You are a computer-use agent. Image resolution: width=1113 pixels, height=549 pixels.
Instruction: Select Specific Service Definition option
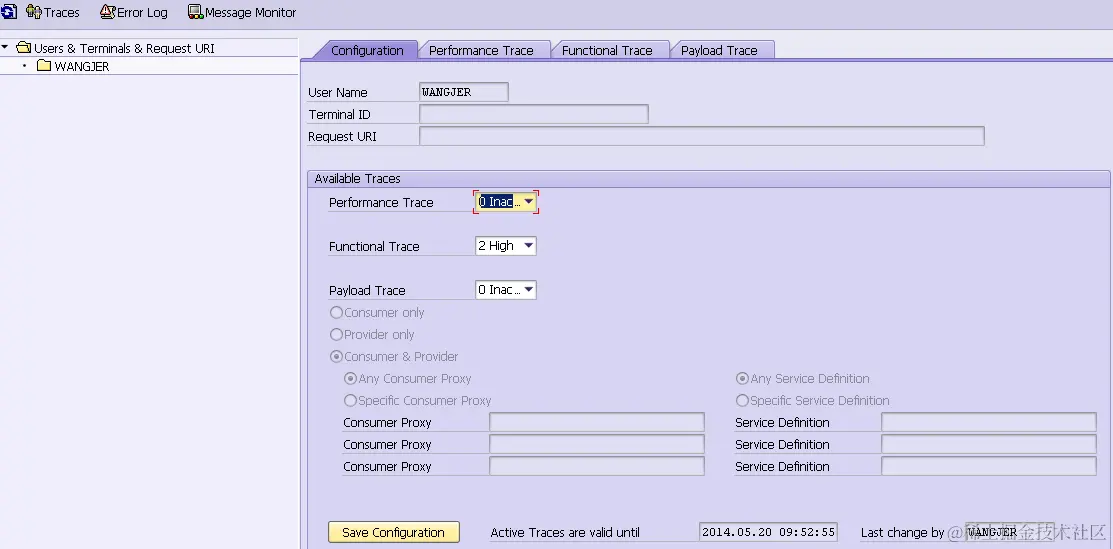(742, 401)
